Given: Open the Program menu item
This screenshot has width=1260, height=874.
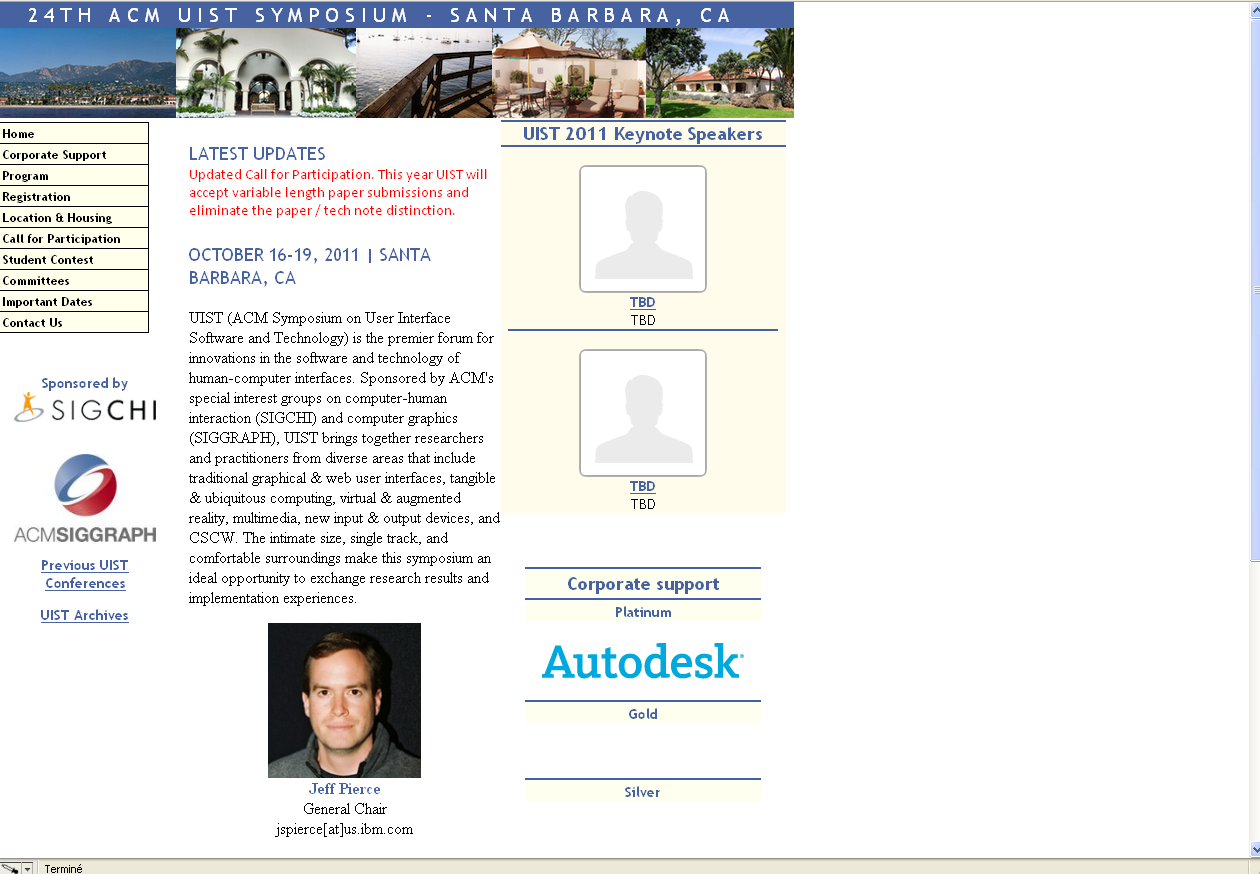Looking at the screenshot, I should 74,175.
